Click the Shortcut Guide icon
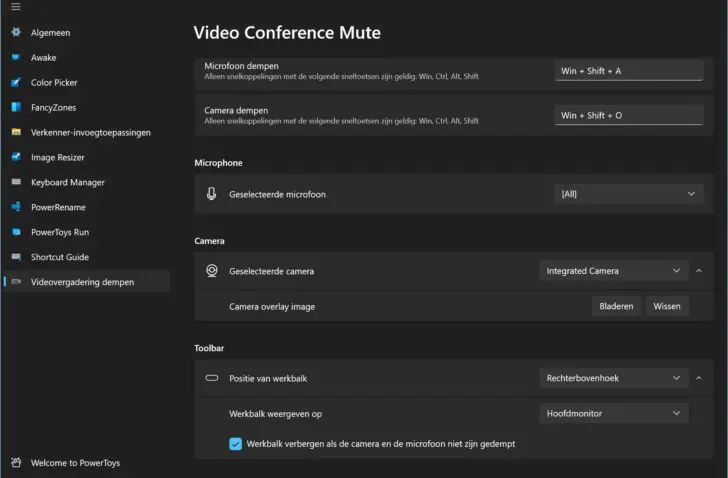Image resolution: width=728 pixels, height=478 pixels. pyautogui.click(x=16, y=257)
